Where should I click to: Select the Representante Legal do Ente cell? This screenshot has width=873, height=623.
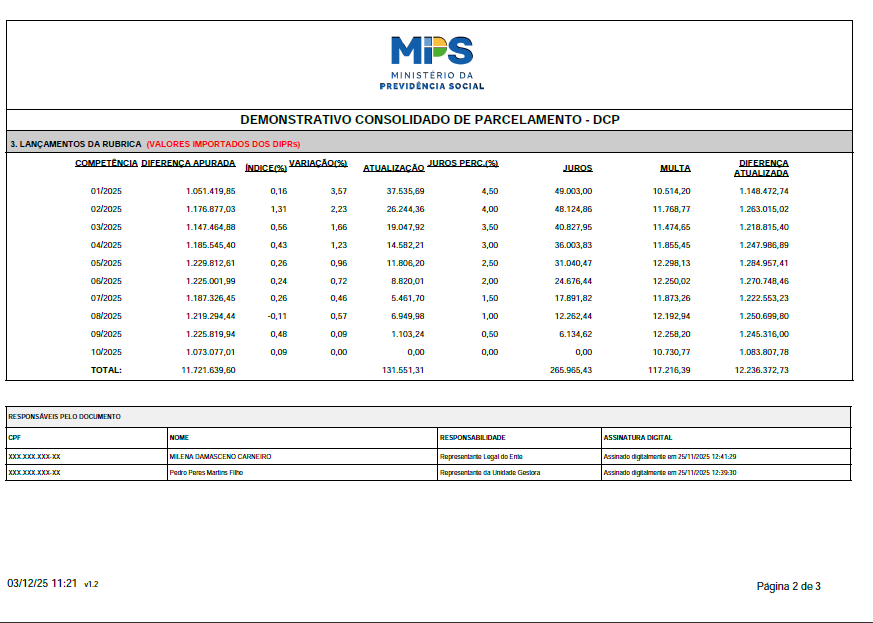click(482, 456)
